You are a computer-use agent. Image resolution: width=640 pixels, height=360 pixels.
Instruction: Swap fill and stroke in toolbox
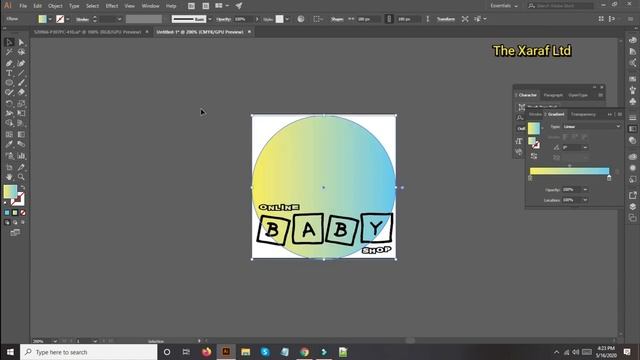pos(23,188)
